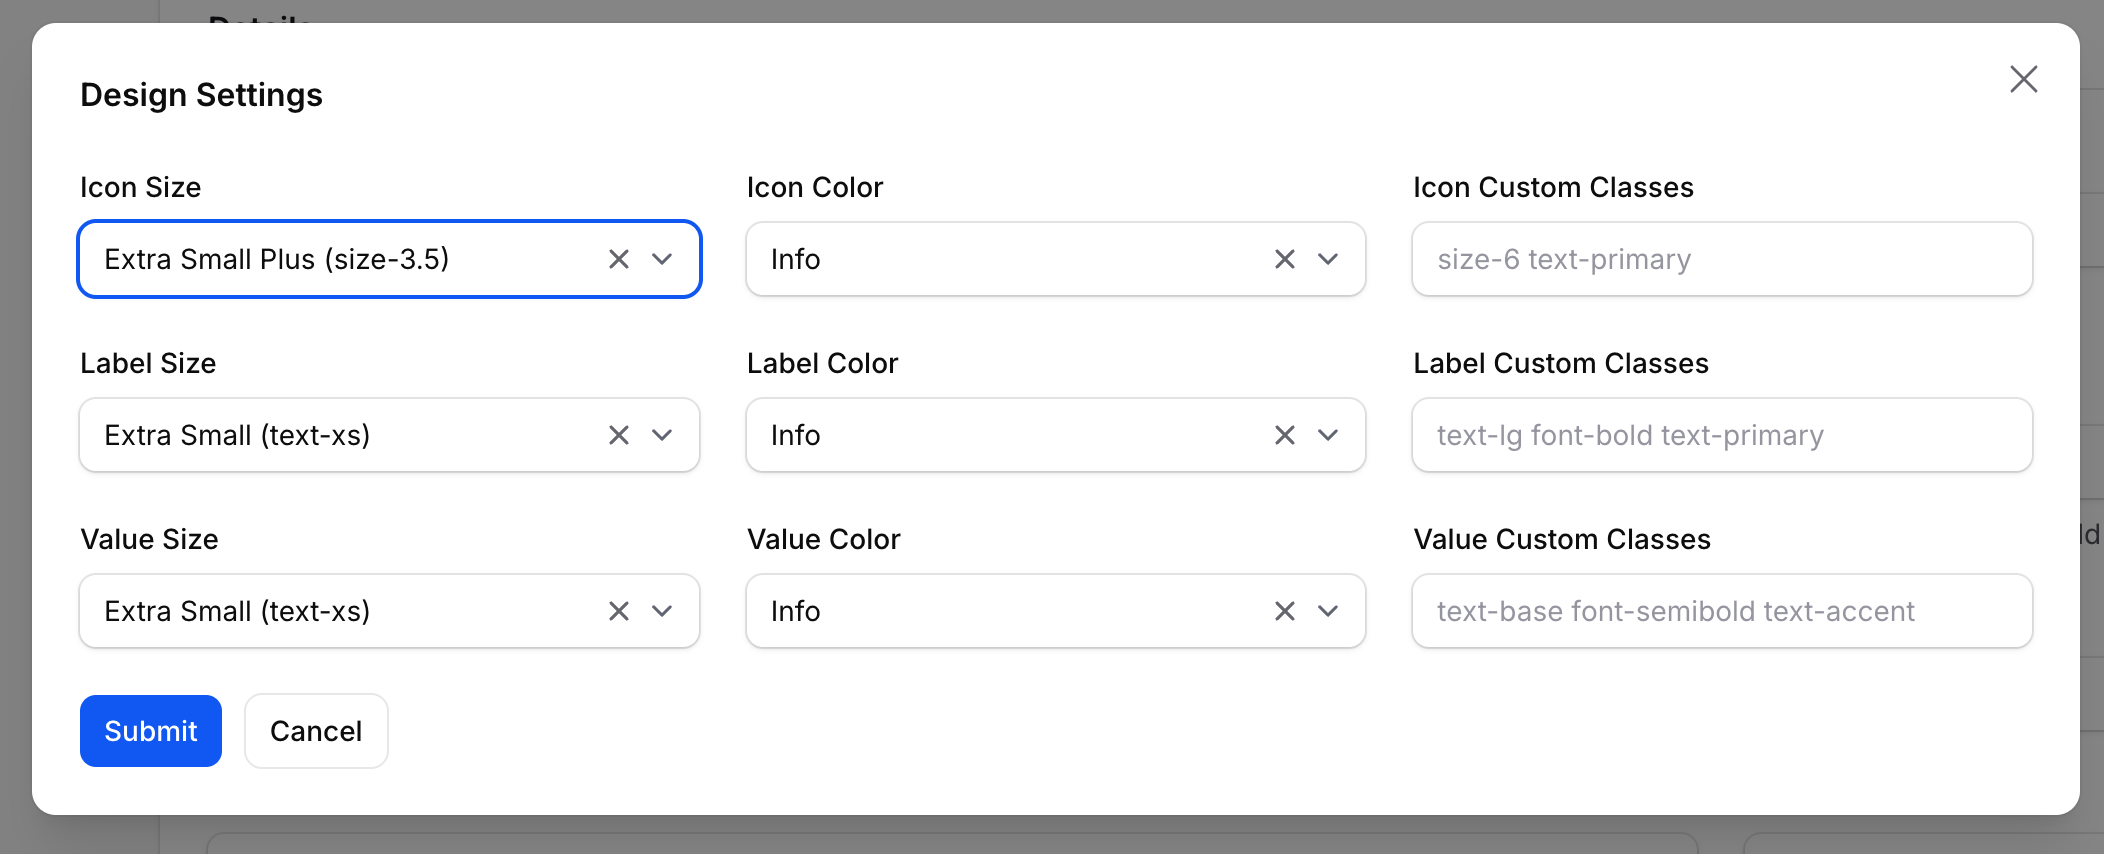Image resolution: width=2104 pixels, height=854 pixels.
Task: Clear the Icon Size selection
Action: (619, 259)
